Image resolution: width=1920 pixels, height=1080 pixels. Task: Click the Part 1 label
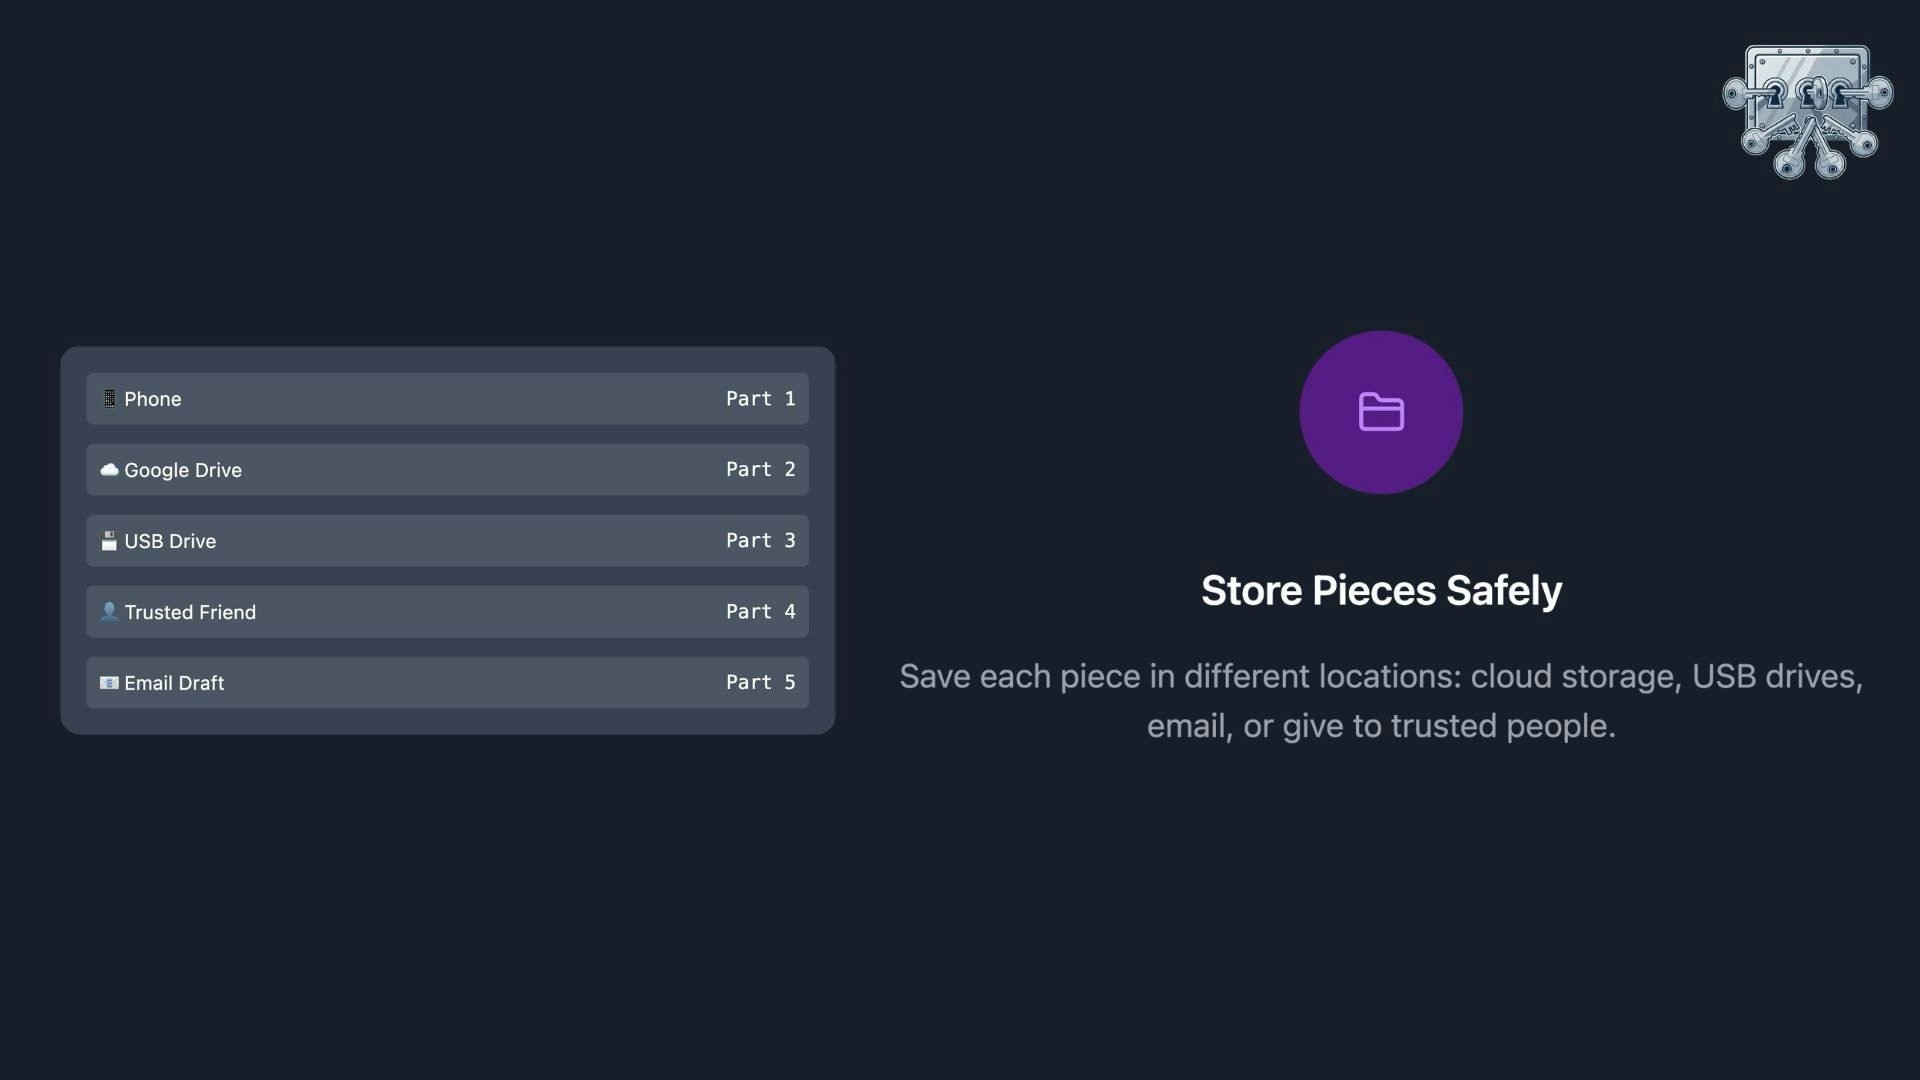761,399
